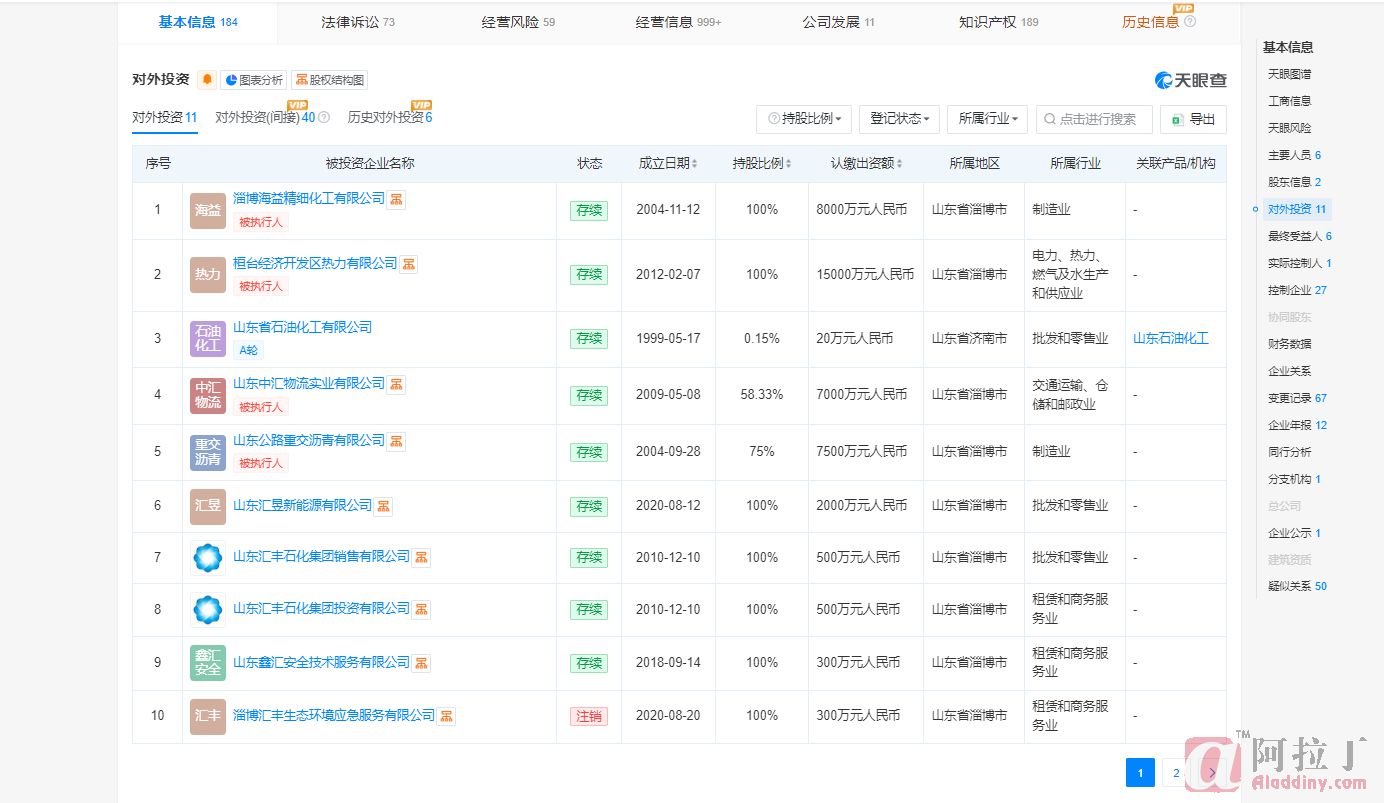Select 对外投资(间接) 40 sub-tab

[x=265, y=117]
